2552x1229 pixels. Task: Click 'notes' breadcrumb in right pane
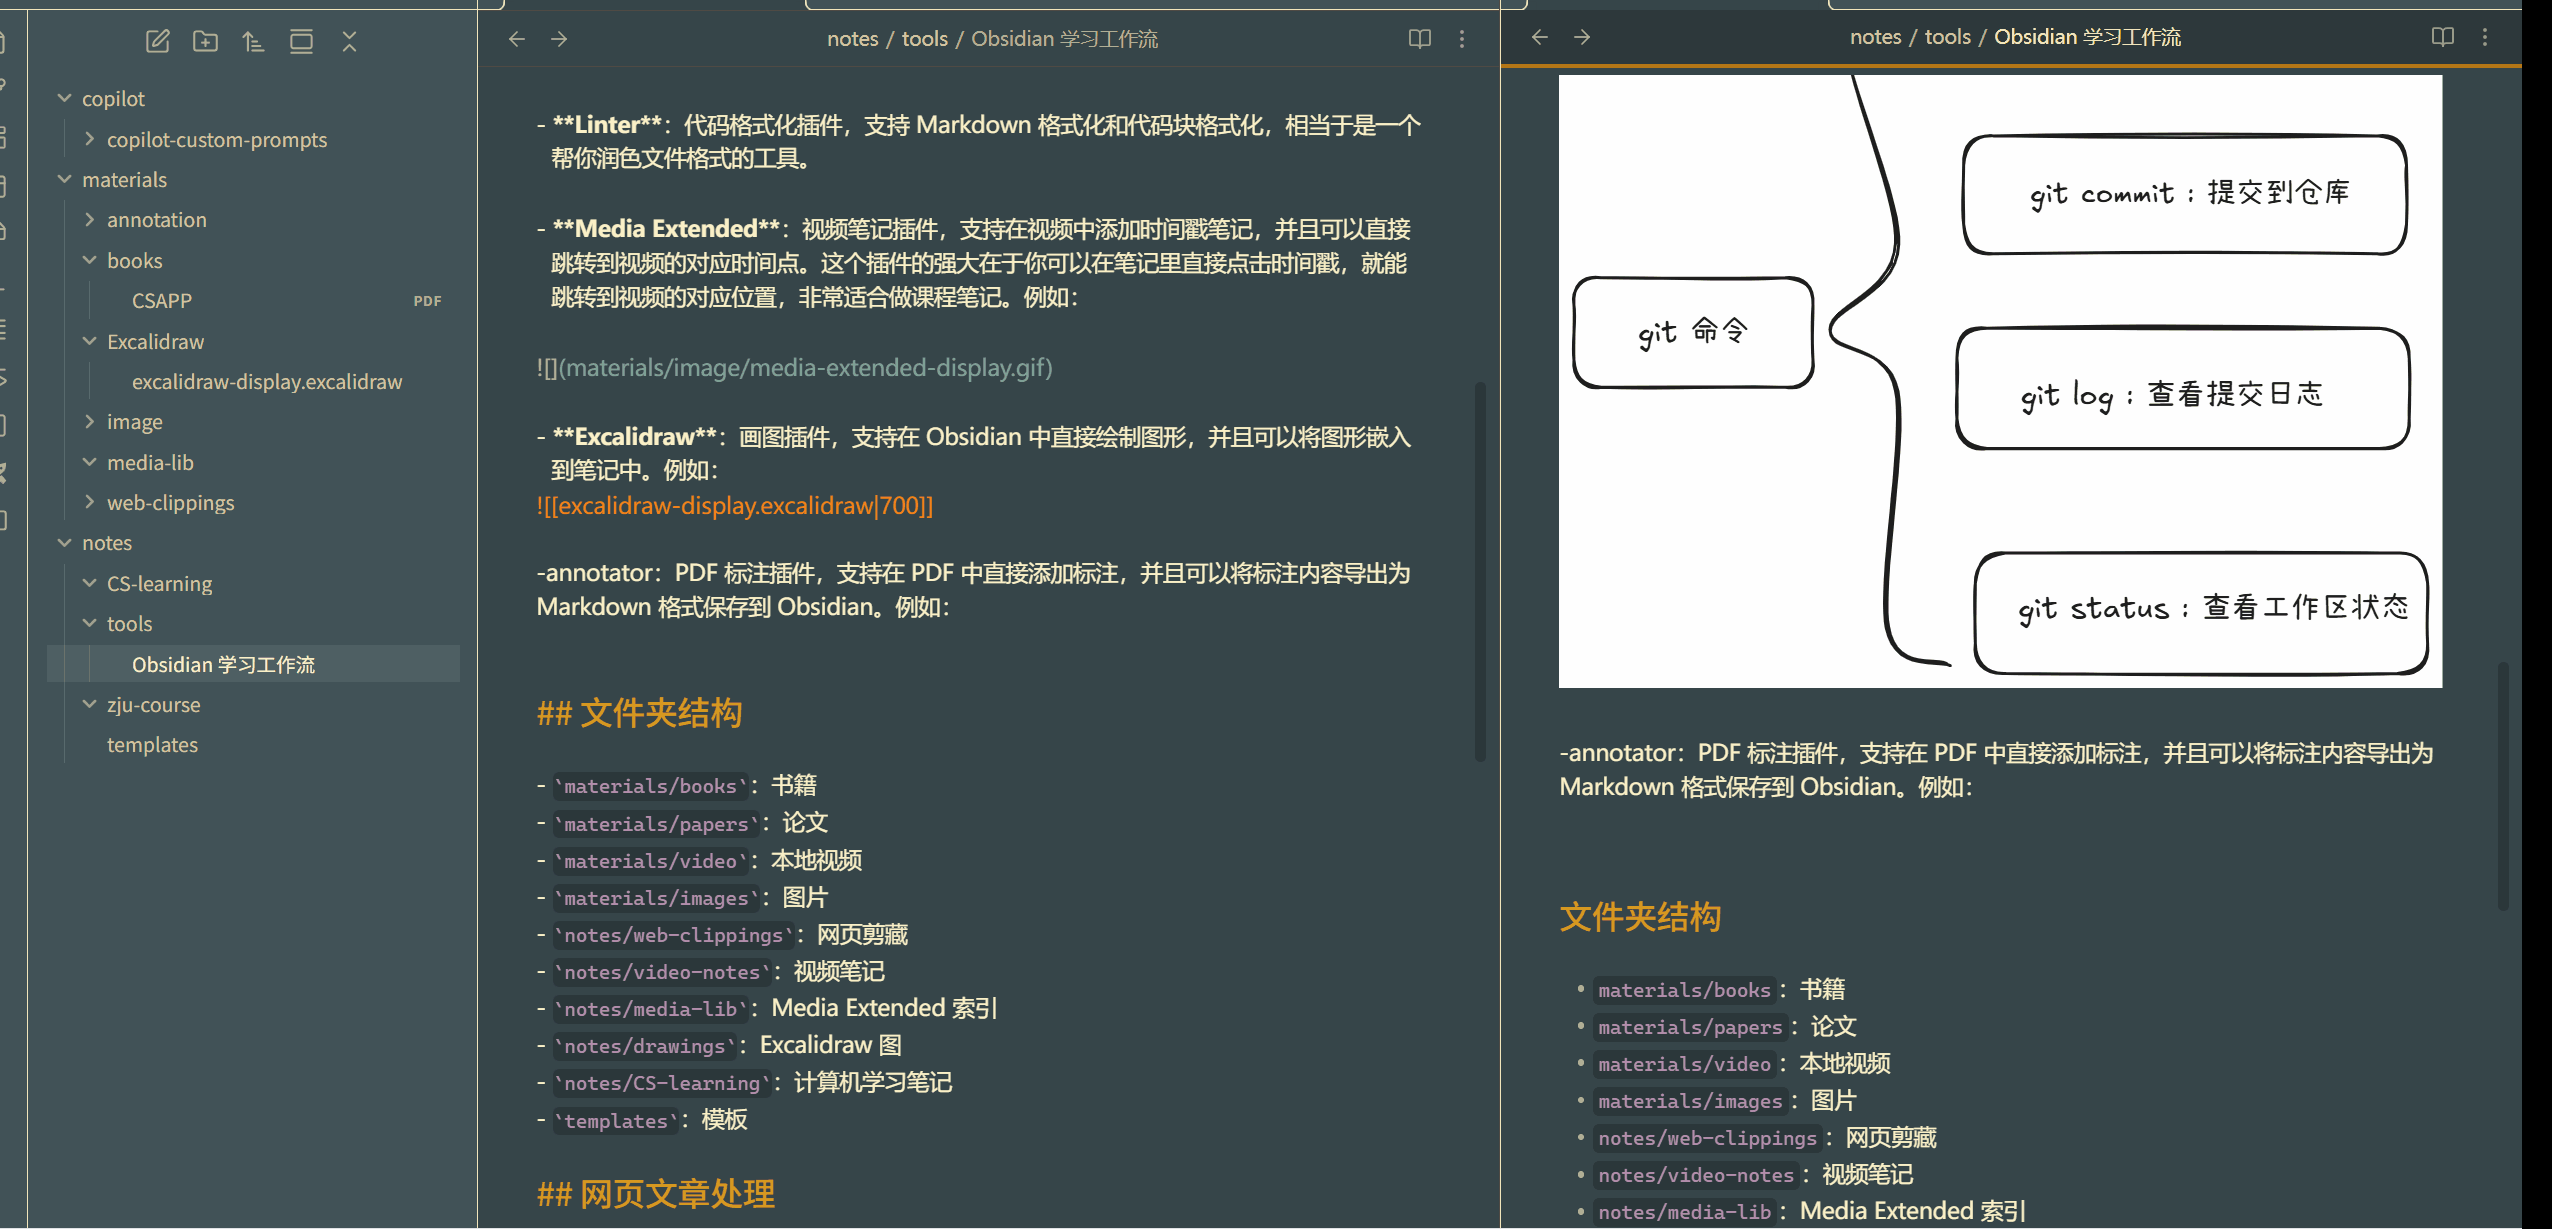click(1875, 37)
